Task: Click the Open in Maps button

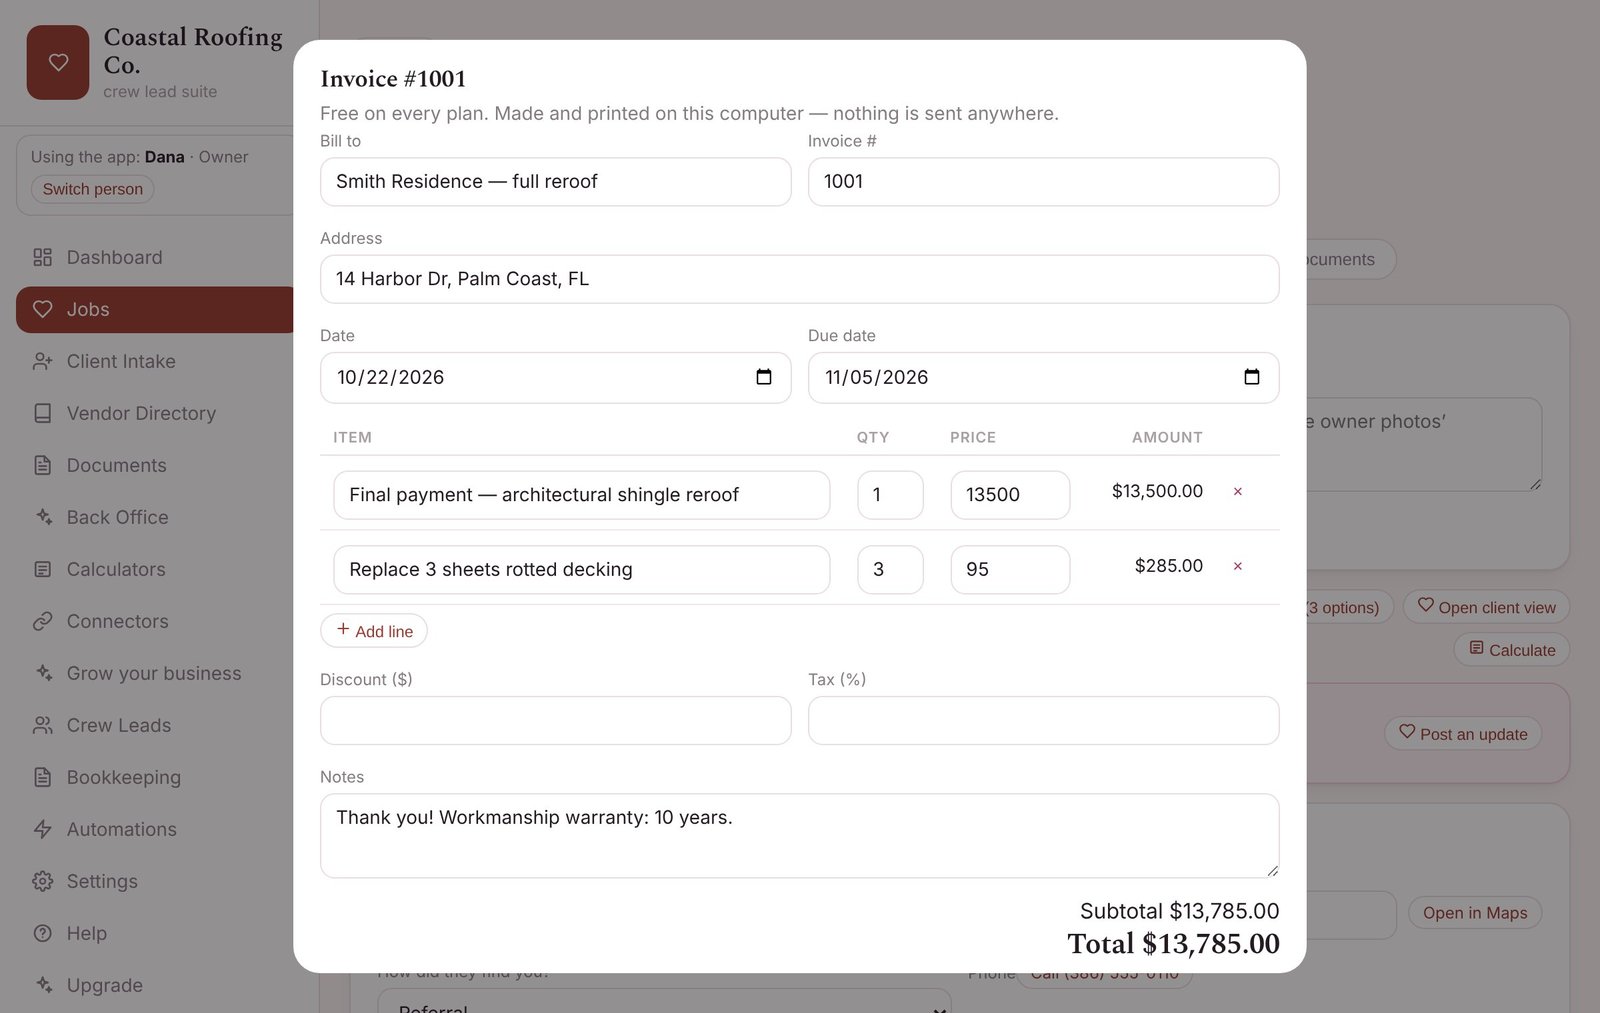Action: point(1475,913)
